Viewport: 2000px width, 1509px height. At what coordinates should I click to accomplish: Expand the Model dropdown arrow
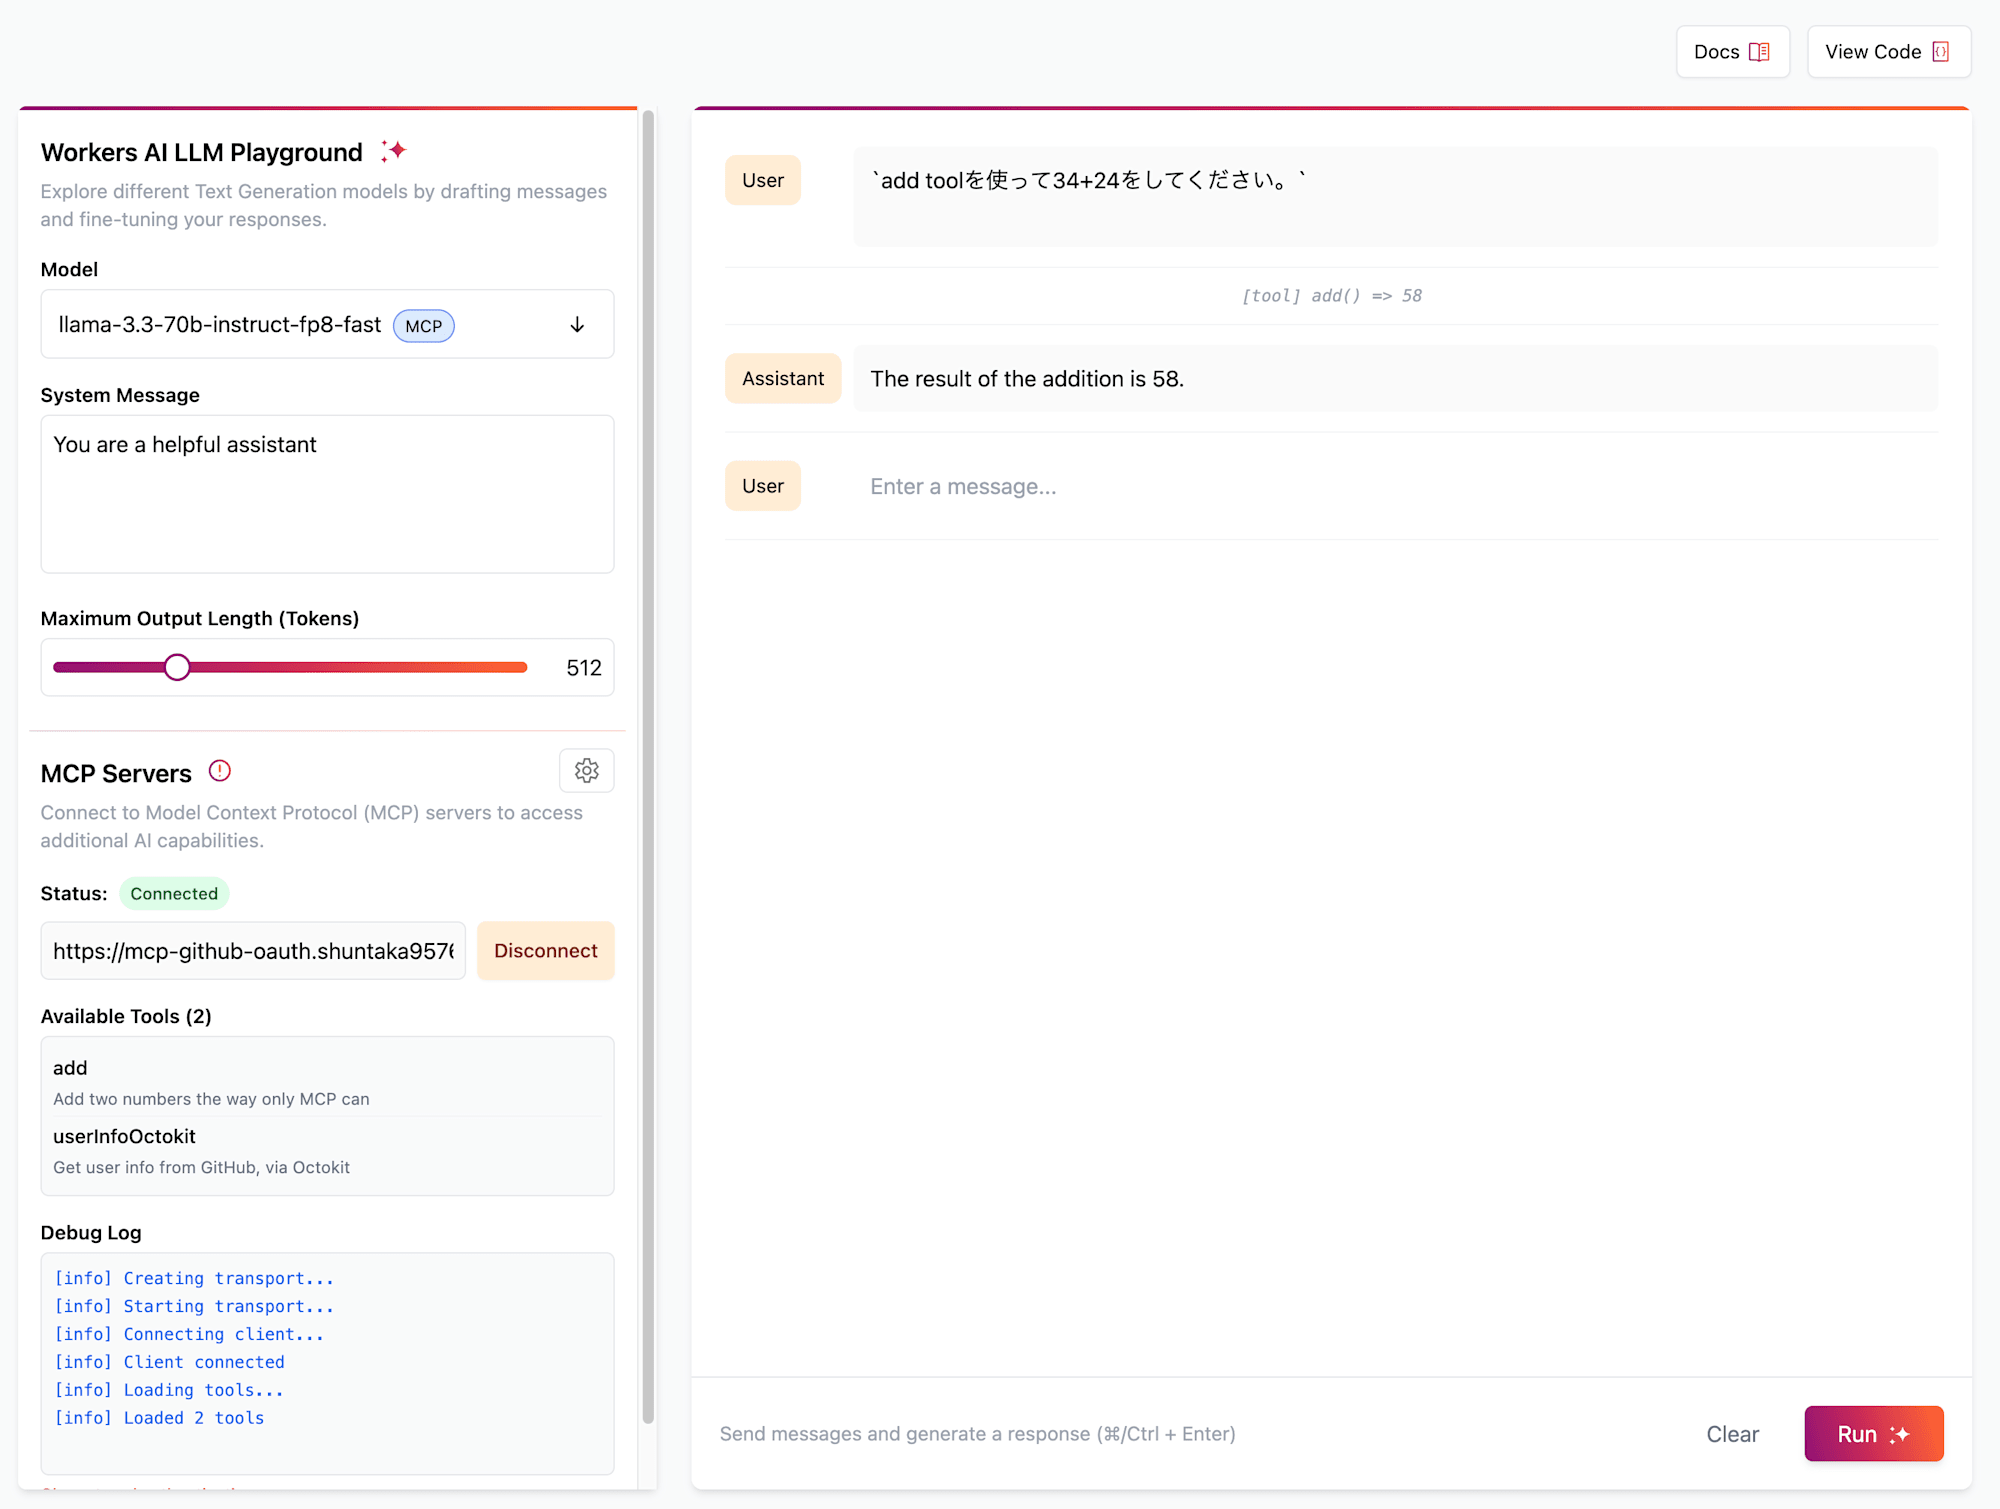(x=577, y=325)
